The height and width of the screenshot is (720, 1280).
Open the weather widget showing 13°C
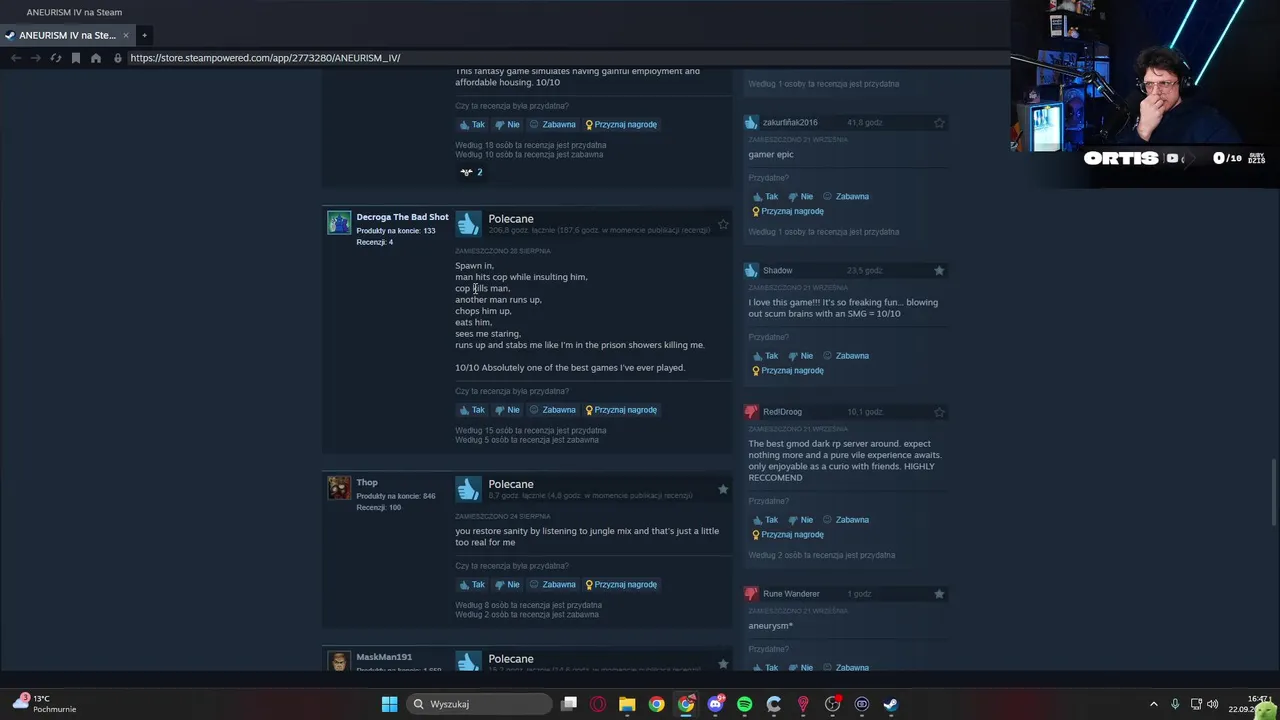point(44,703)
